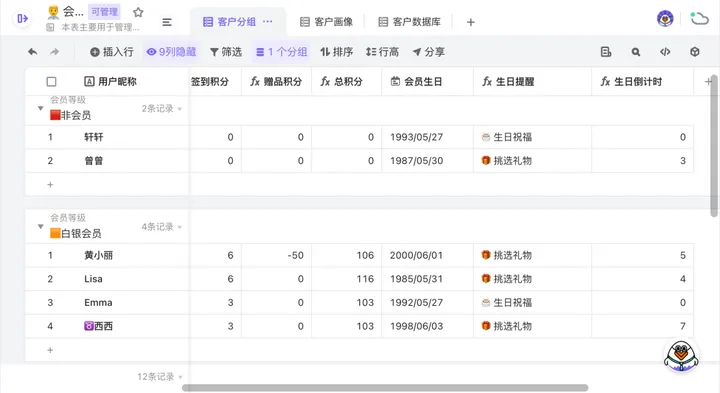The height and width of the screenshot is (393, 720).
Task: Select 曾曾's 挑选礼物 reminder cell
Action: pyautogui.click(x=533, y=161)
